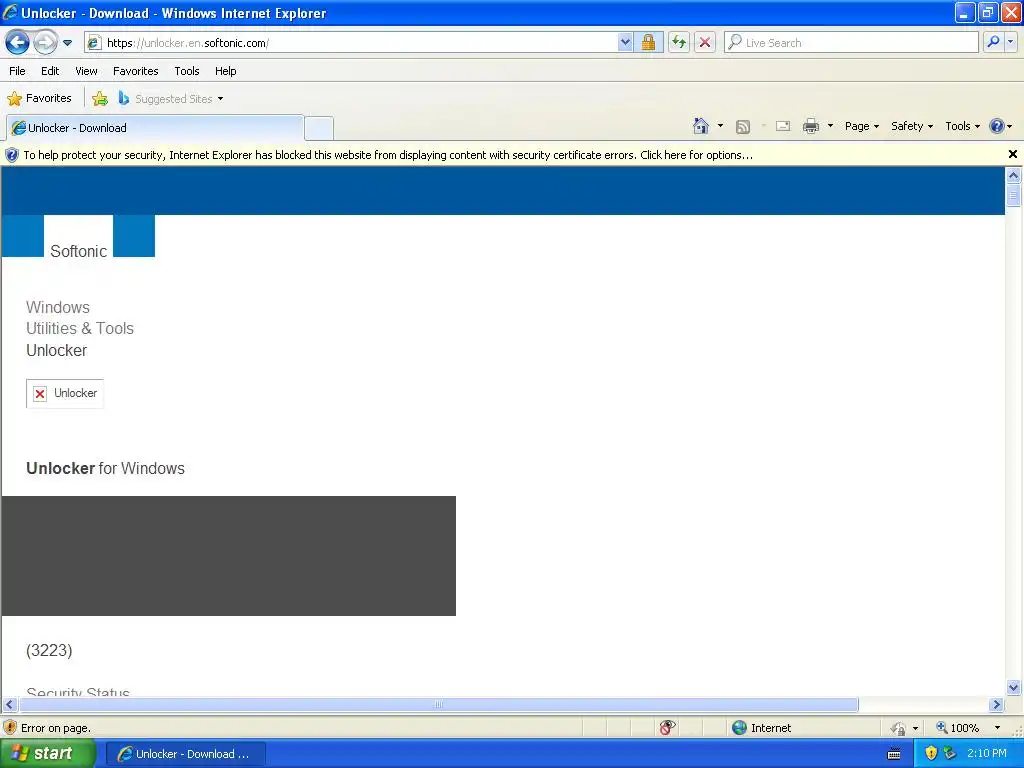Click the broken Unlocker image thumbnail
Screen dimensions: 1024x768
coord(65,393)
